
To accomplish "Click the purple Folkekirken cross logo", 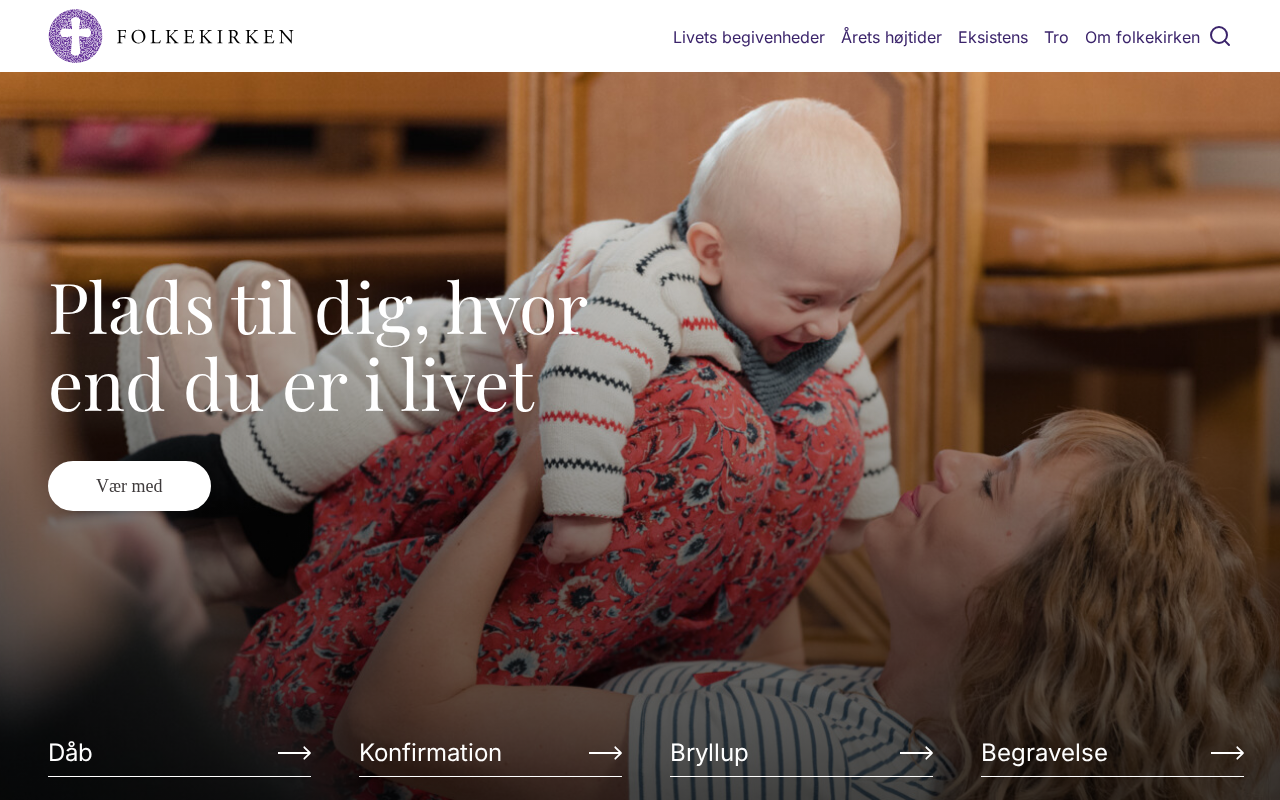I will (x=75, y=36).
